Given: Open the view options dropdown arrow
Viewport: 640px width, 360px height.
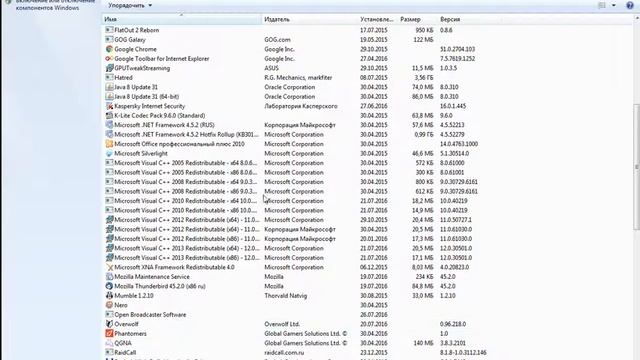Looking at the screenshot, I should tap(613, 5).
